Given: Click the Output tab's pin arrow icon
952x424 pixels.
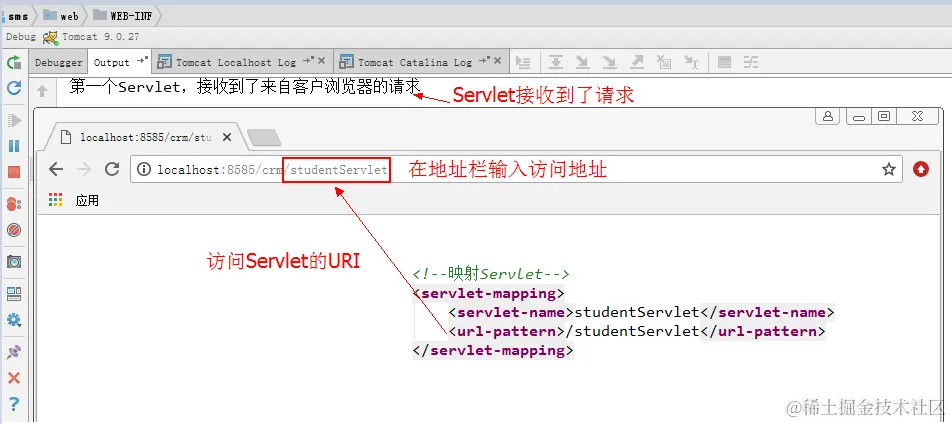Looking at the screenshot, I should pos(141,60).
